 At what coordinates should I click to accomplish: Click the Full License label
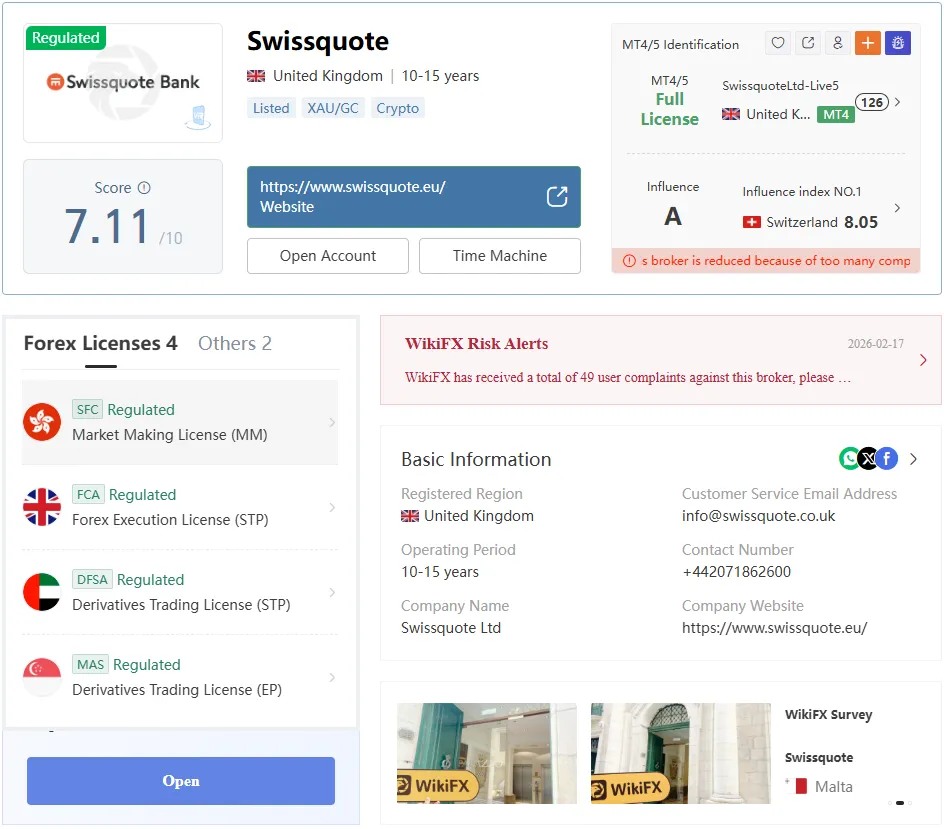(x=669, y=109)
